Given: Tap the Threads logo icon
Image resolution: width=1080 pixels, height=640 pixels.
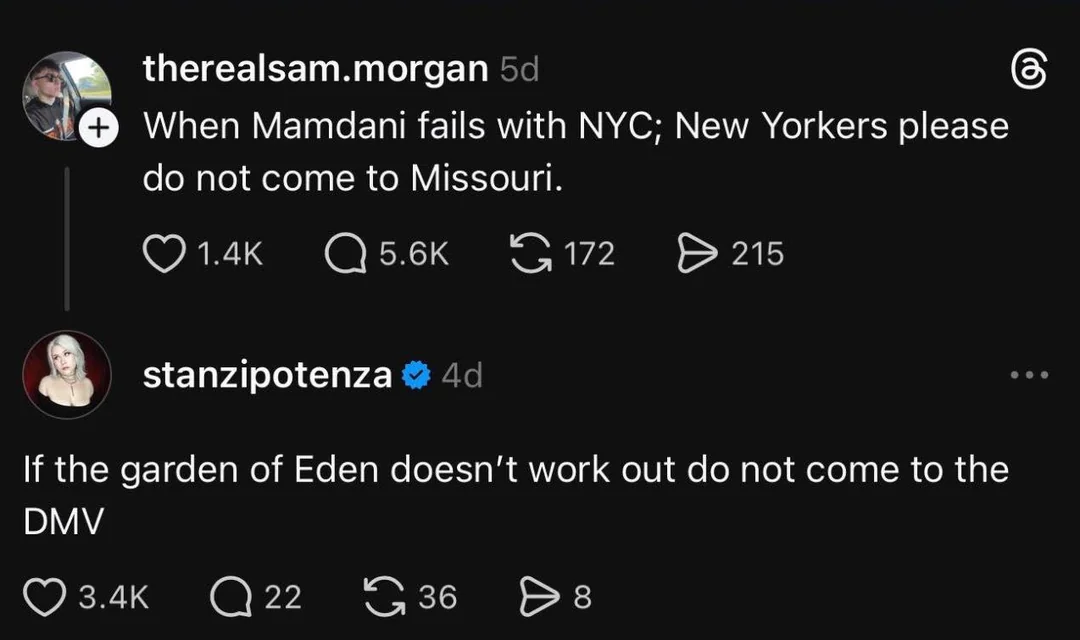Looking at the screenshot, I should click(1029, 72).
